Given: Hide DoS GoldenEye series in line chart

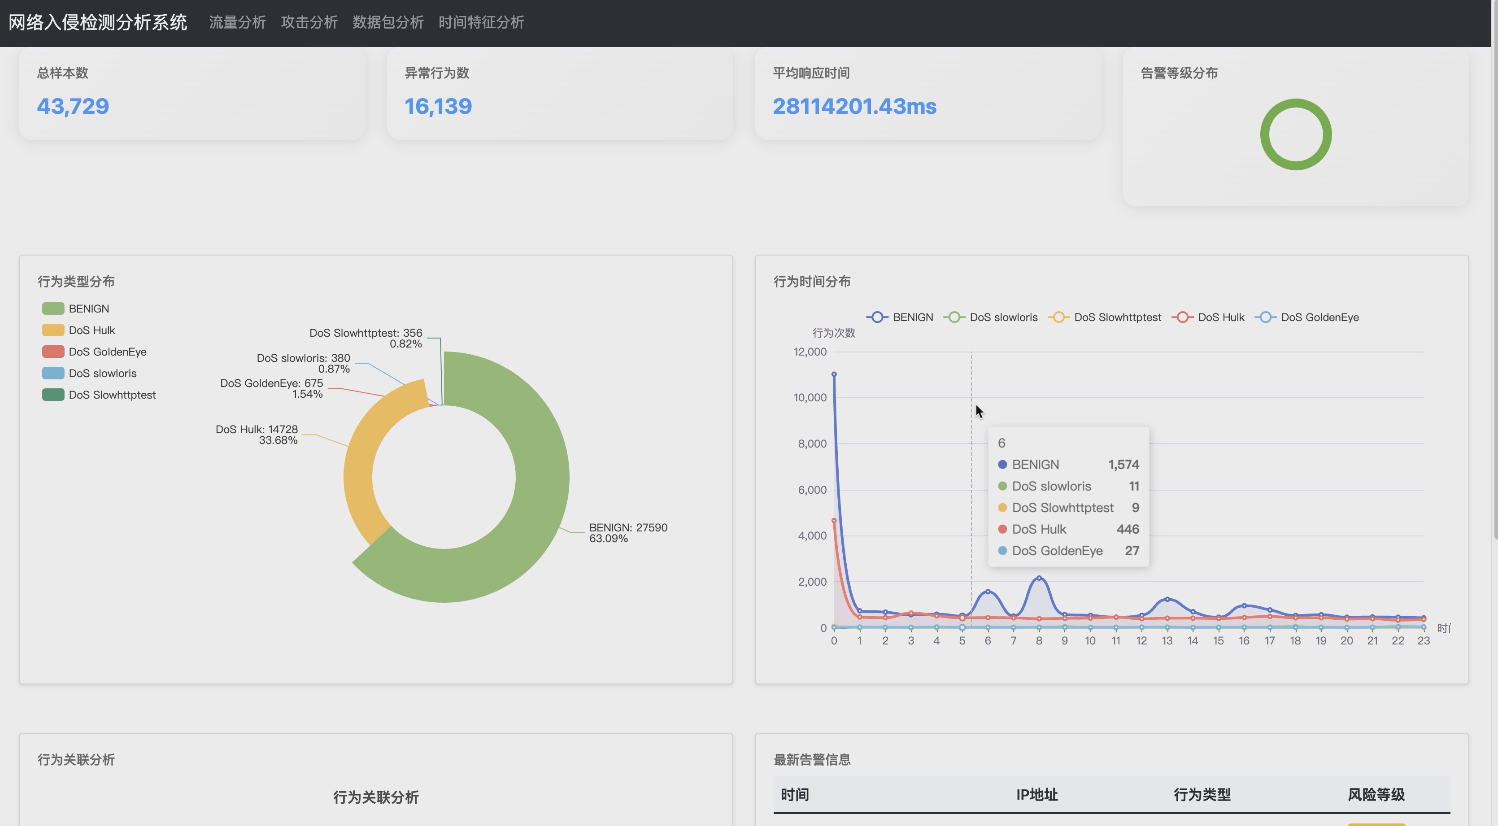Looking at the screenshot, I should (x=1306, y=317).
